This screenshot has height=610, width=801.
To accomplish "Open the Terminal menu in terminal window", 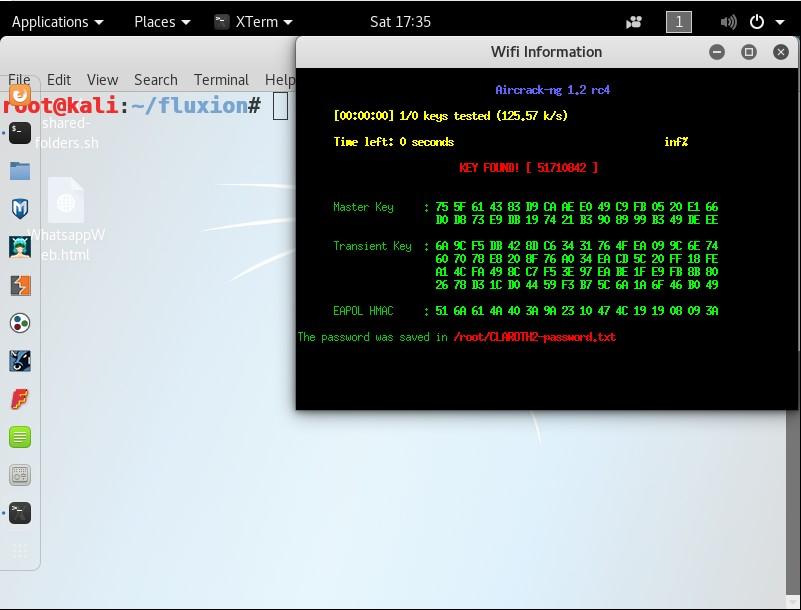I will pos(221,80).
